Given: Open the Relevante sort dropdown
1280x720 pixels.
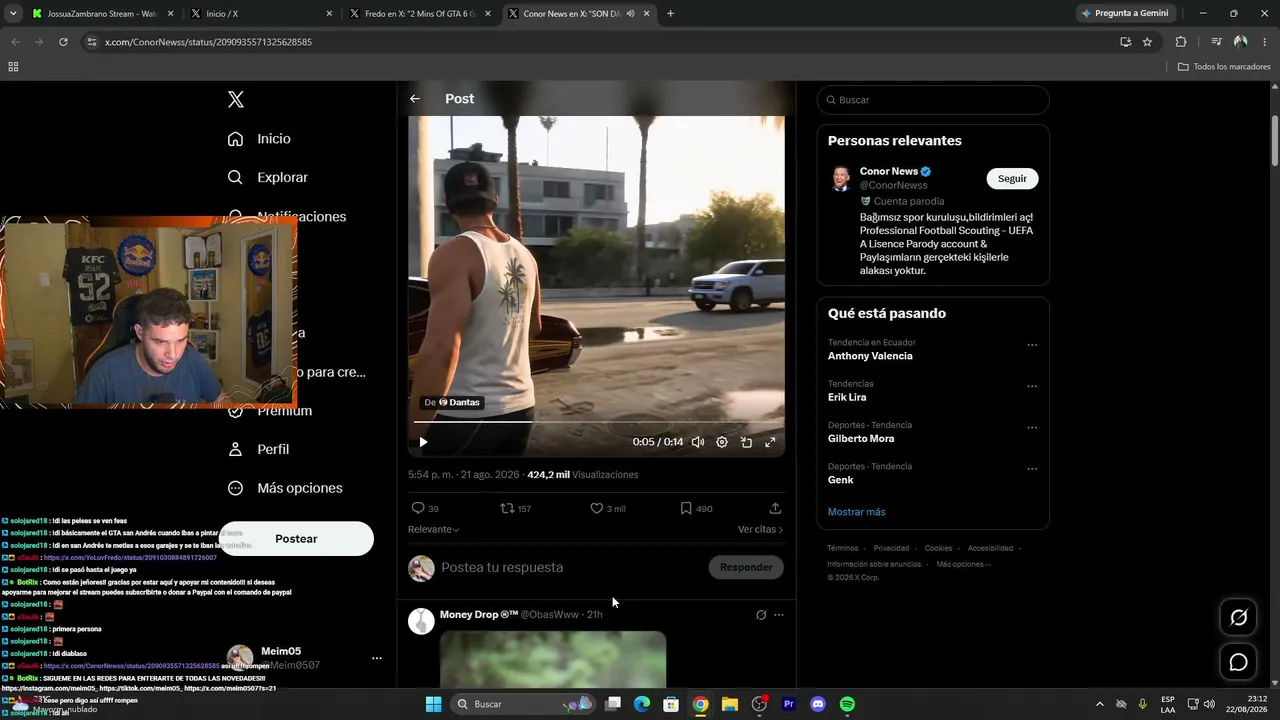Looking at the screenshot, I should (434, 529).
